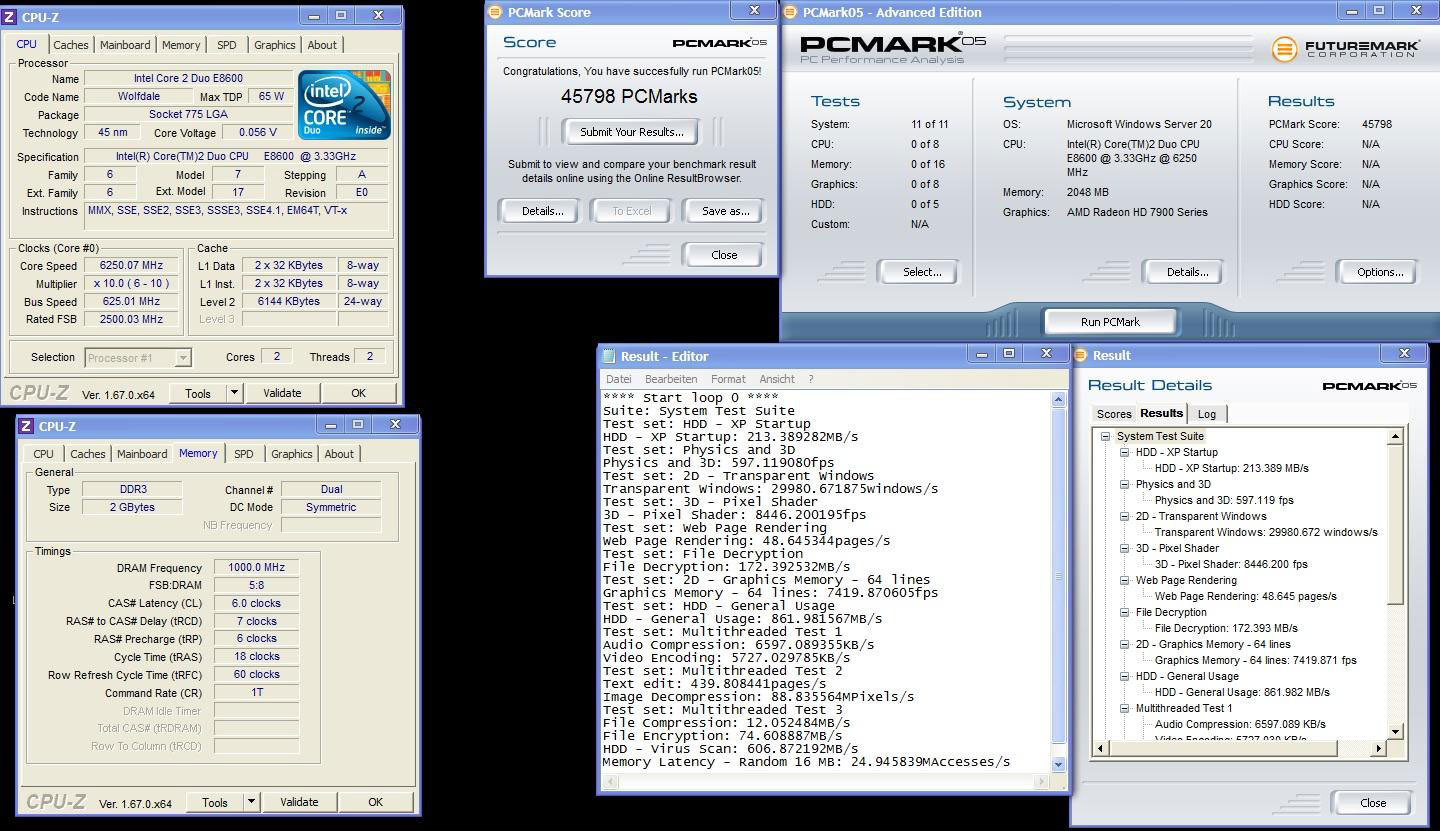
Task: Click Editor vertical scrollbar up arrow
Action: (x=1058, y=400)
